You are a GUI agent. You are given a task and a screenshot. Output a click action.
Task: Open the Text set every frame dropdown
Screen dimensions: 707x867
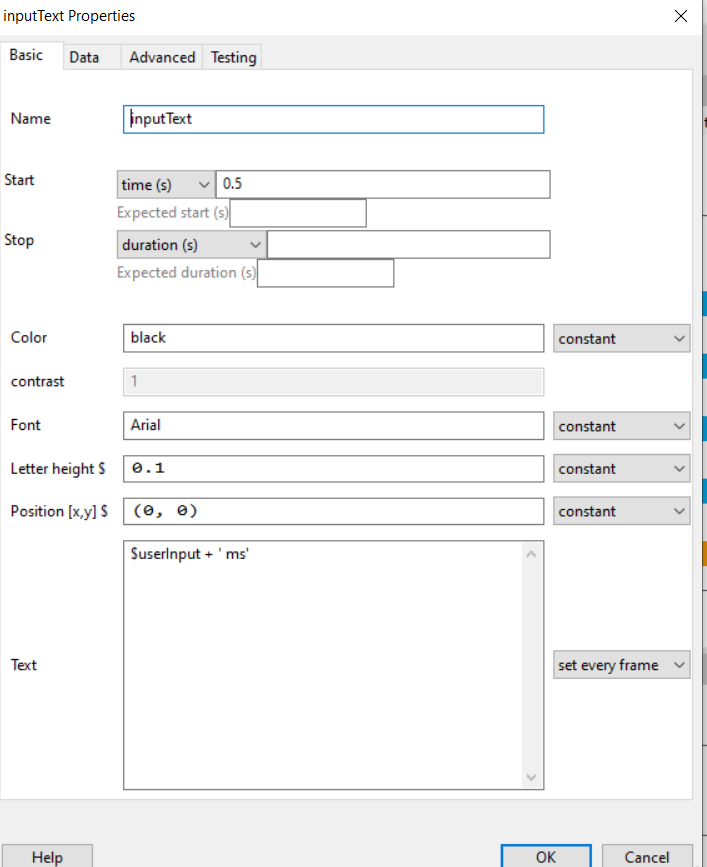(621, 665)
